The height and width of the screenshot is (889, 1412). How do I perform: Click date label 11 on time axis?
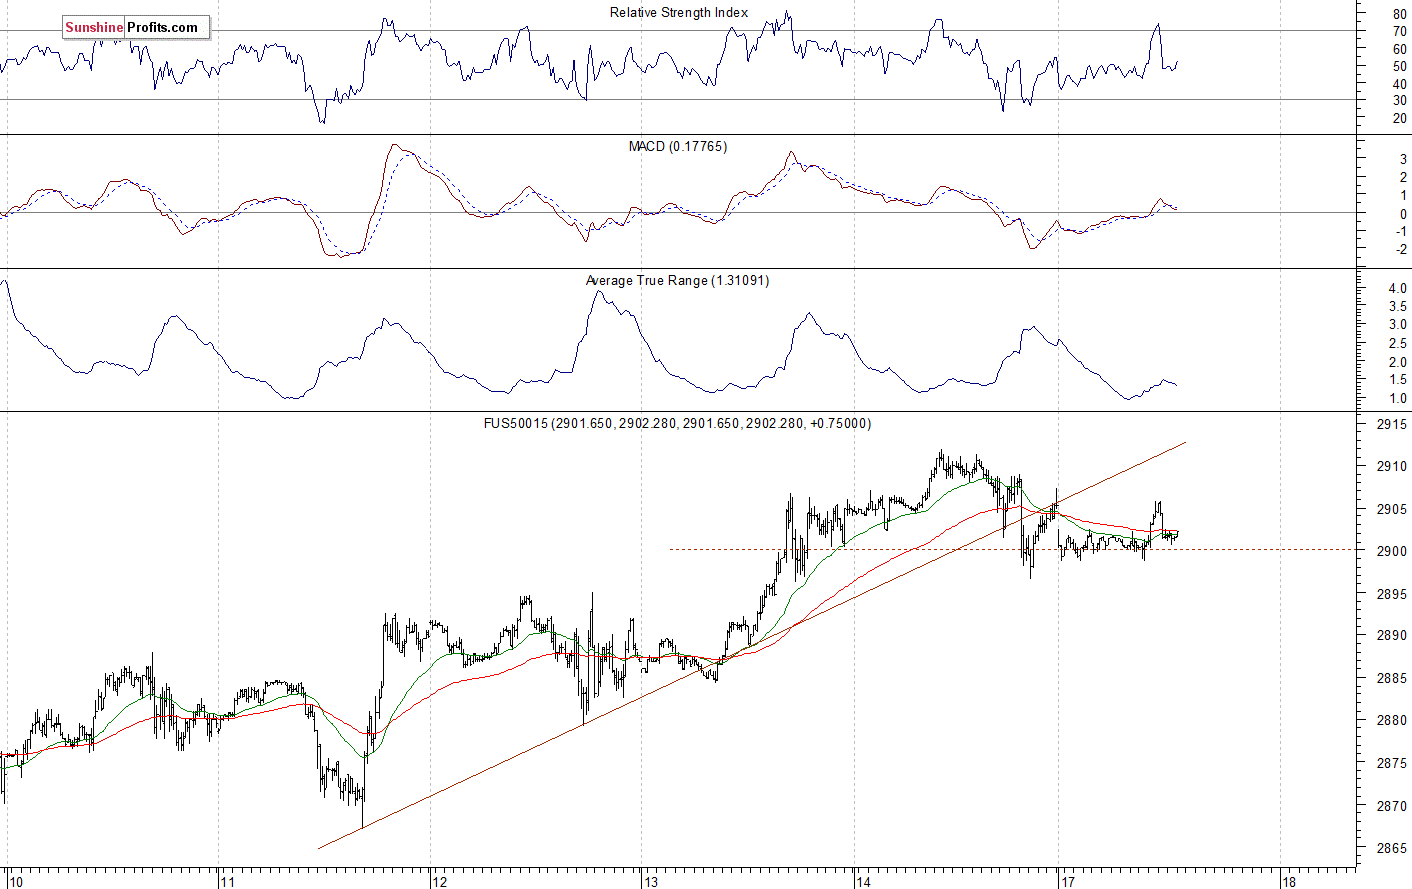228,882
